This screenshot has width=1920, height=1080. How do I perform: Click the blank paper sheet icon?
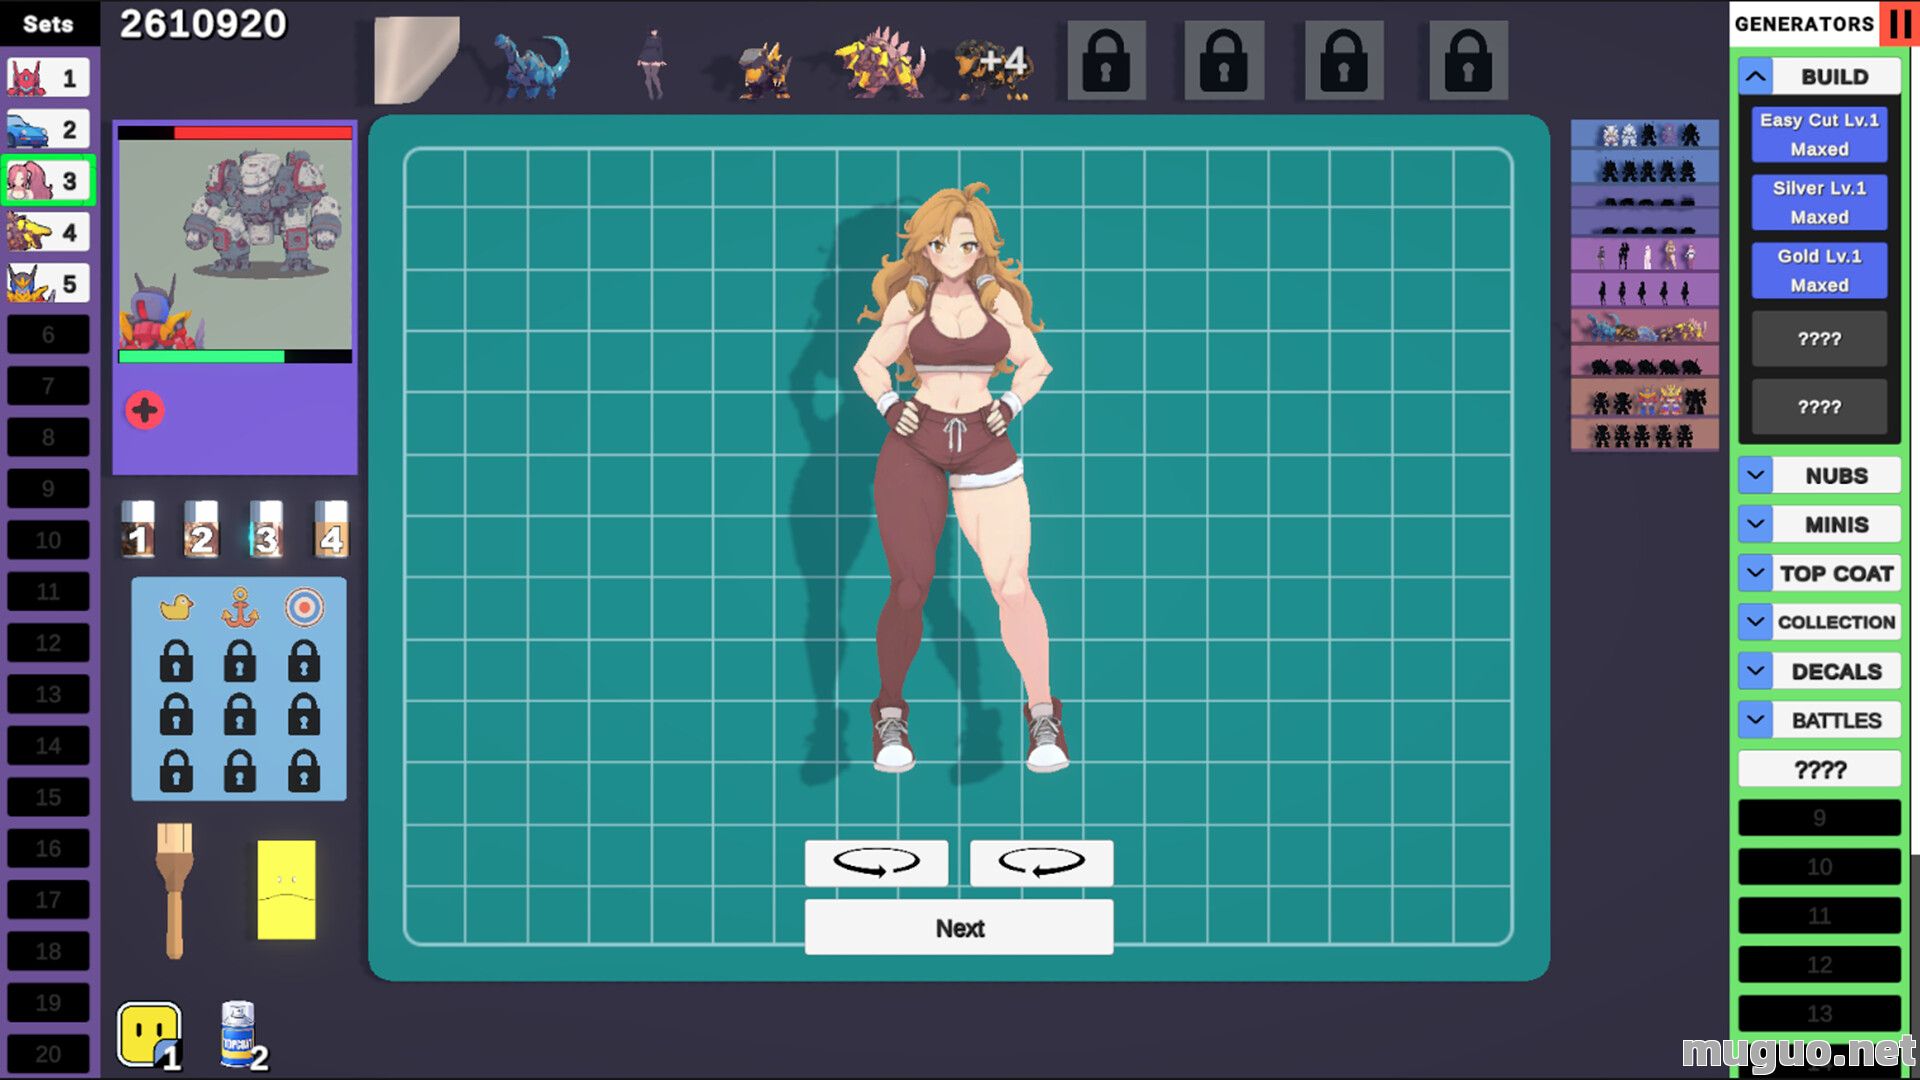(x=416, y=60)
